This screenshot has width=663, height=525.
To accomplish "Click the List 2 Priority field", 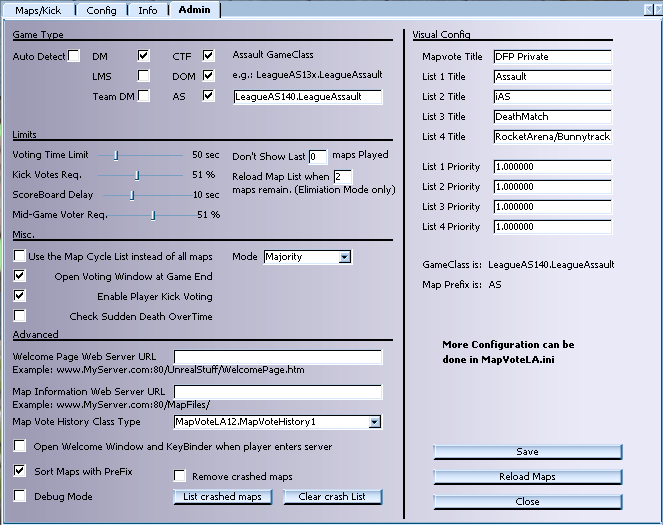I will (552, 187).
